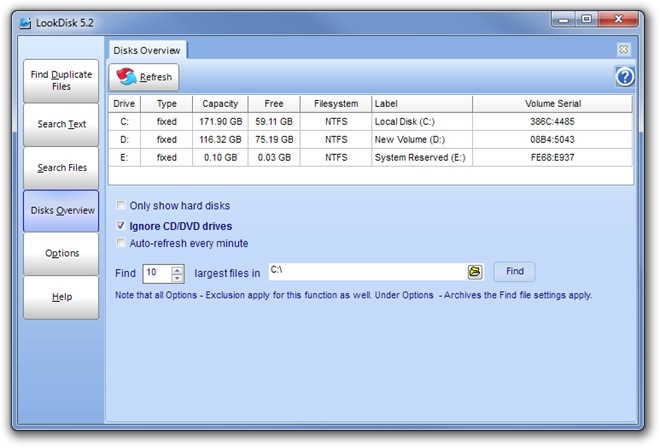Enable Only show hard disks checkbox

[121, 205]
